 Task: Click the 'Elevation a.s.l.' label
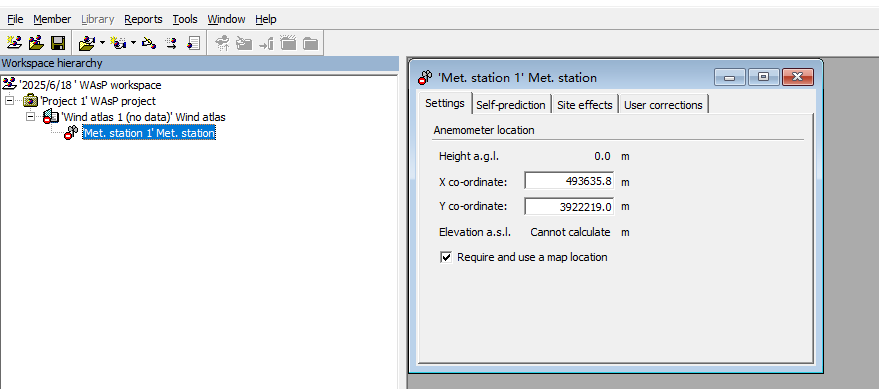pyautogui.click(x=475, y=232)
